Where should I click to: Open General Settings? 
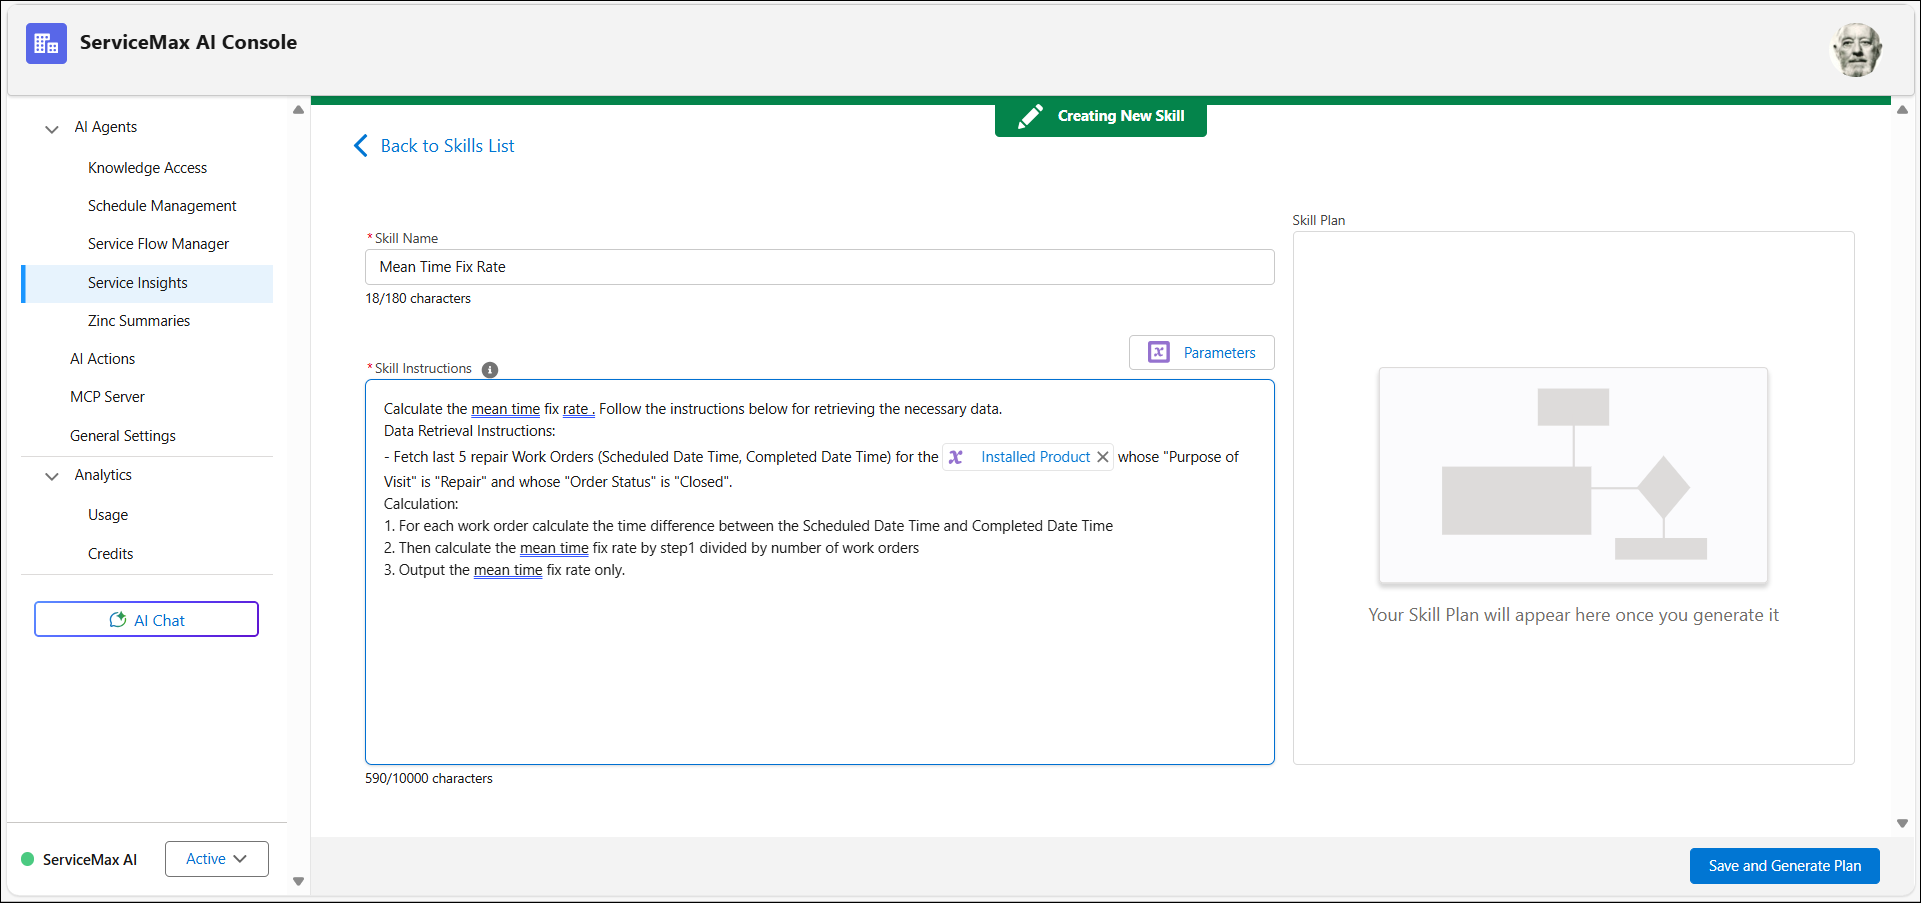[x=123, y=436]
